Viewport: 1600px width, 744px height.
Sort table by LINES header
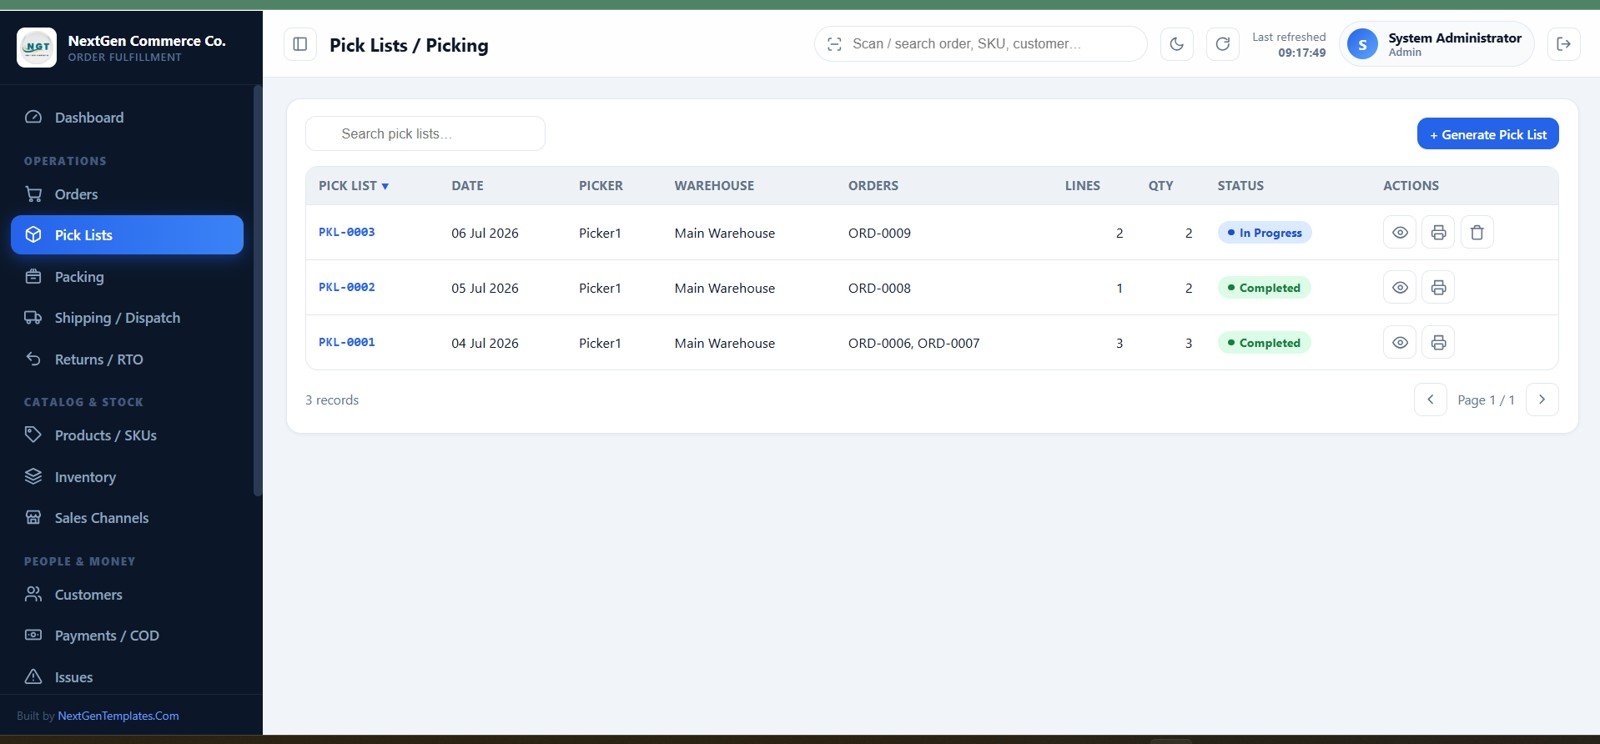point(1082,186)
